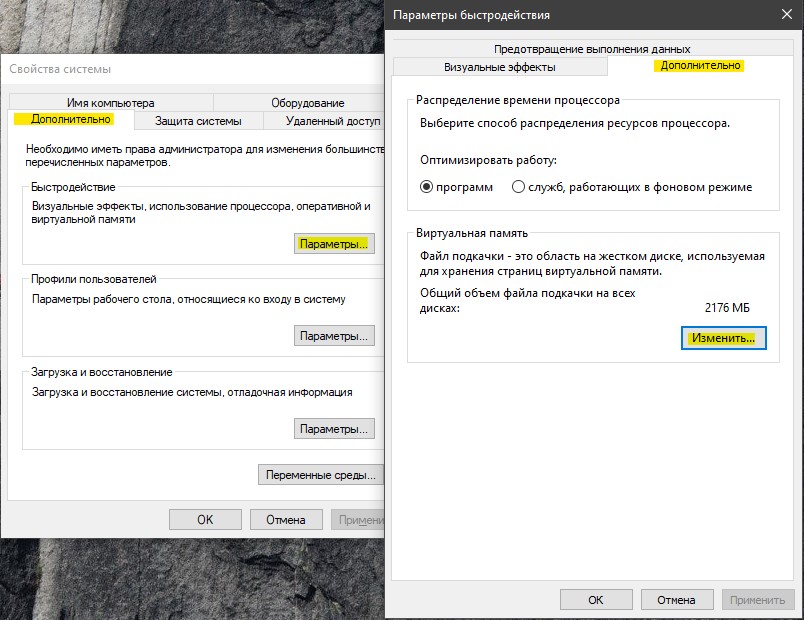
Task: Click Отмена in Свойства системы
Action: pyautogui.click(x=286, y=519)
